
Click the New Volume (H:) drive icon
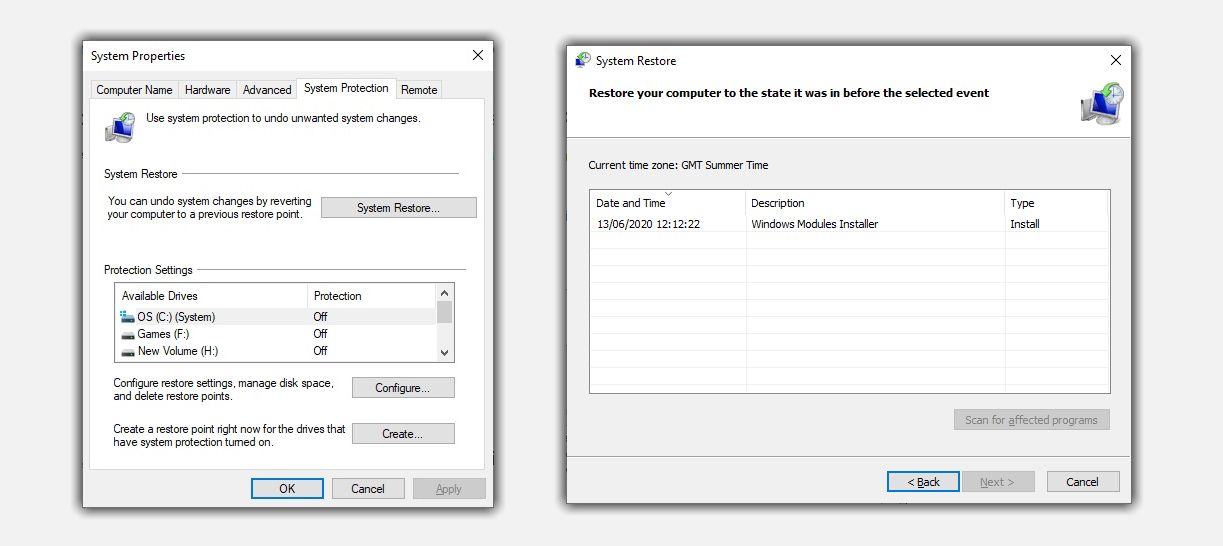(x=127, y=351)
